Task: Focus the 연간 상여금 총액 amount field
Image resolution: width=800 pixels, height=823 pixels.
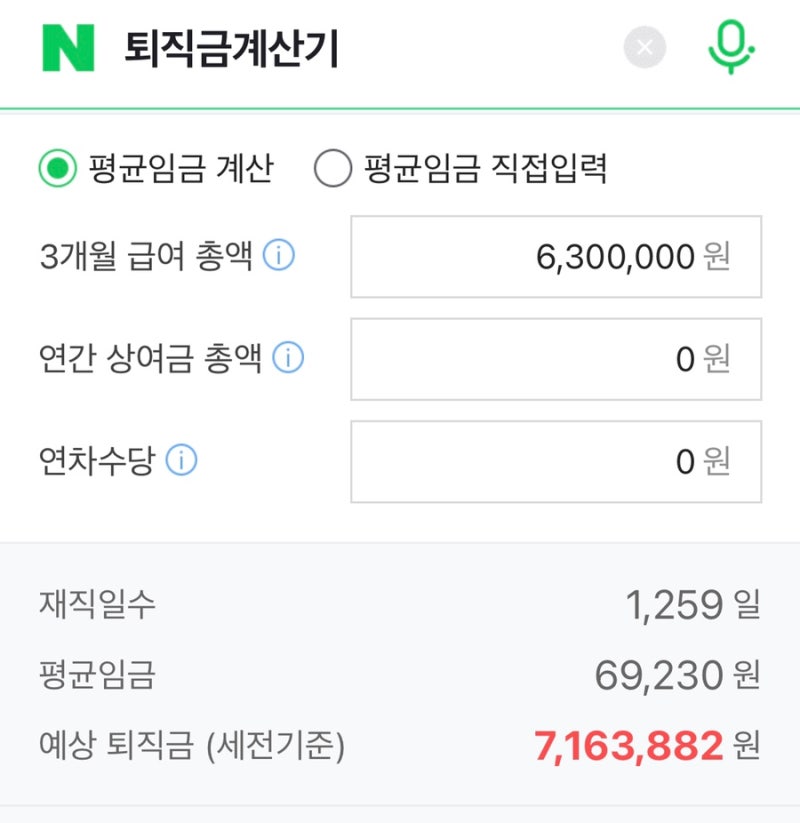Action: (556, 359)
